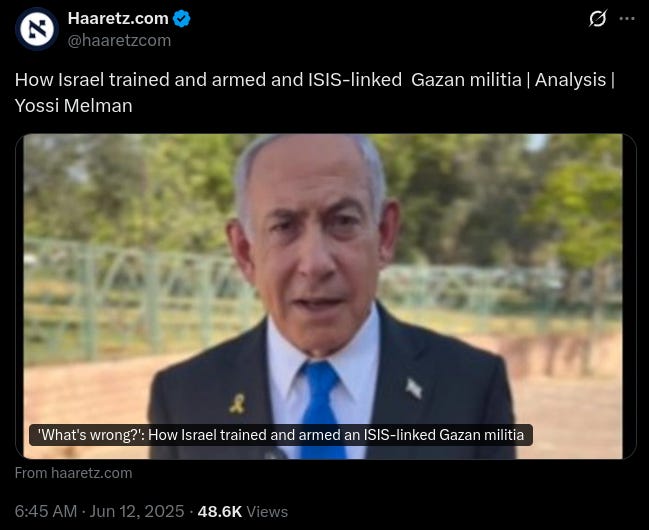Open the Haaretz profile avatar
Viewport: 649px width, 530px height.
[x=37, y=29]
